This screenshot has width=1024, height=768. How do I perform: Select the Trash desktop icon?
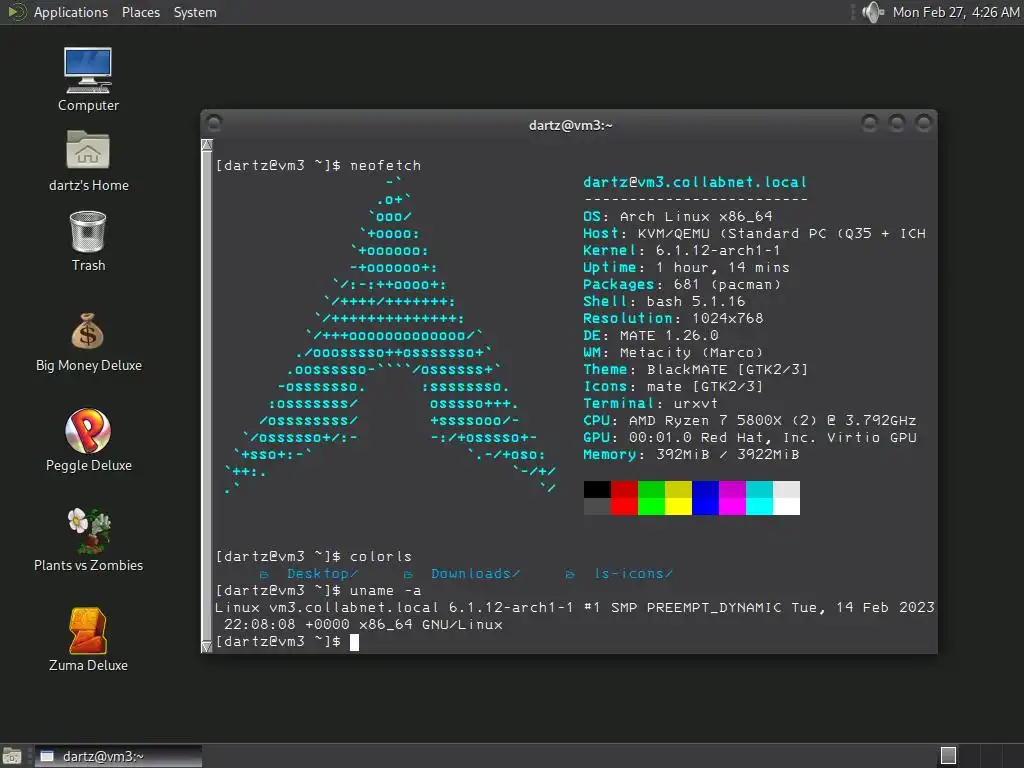point(88,241)
